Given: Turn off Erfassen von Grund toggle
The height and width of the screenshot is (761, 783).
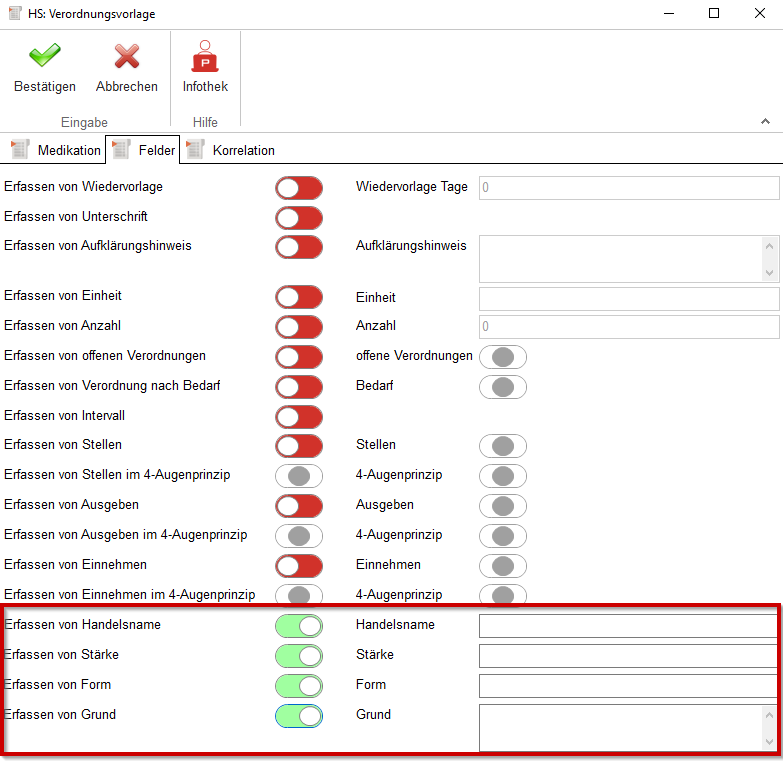Looking at the screenshot, I should (x=299, y=716).
